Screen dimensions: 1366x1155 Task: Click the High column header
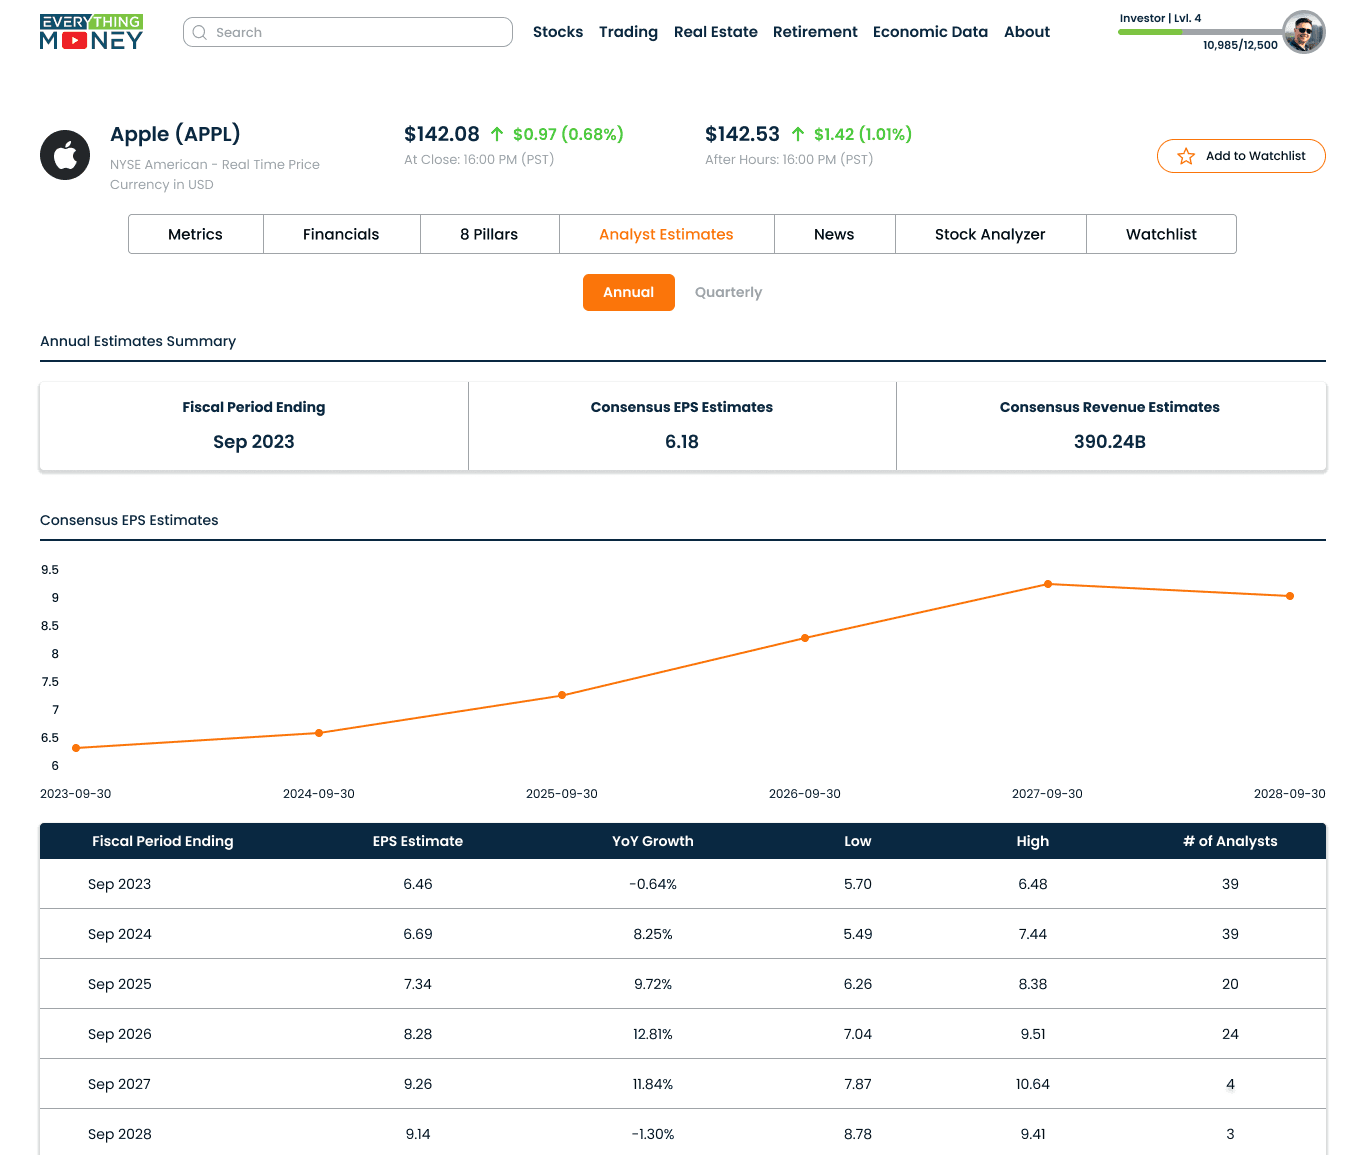click(x=1033, y=841)
